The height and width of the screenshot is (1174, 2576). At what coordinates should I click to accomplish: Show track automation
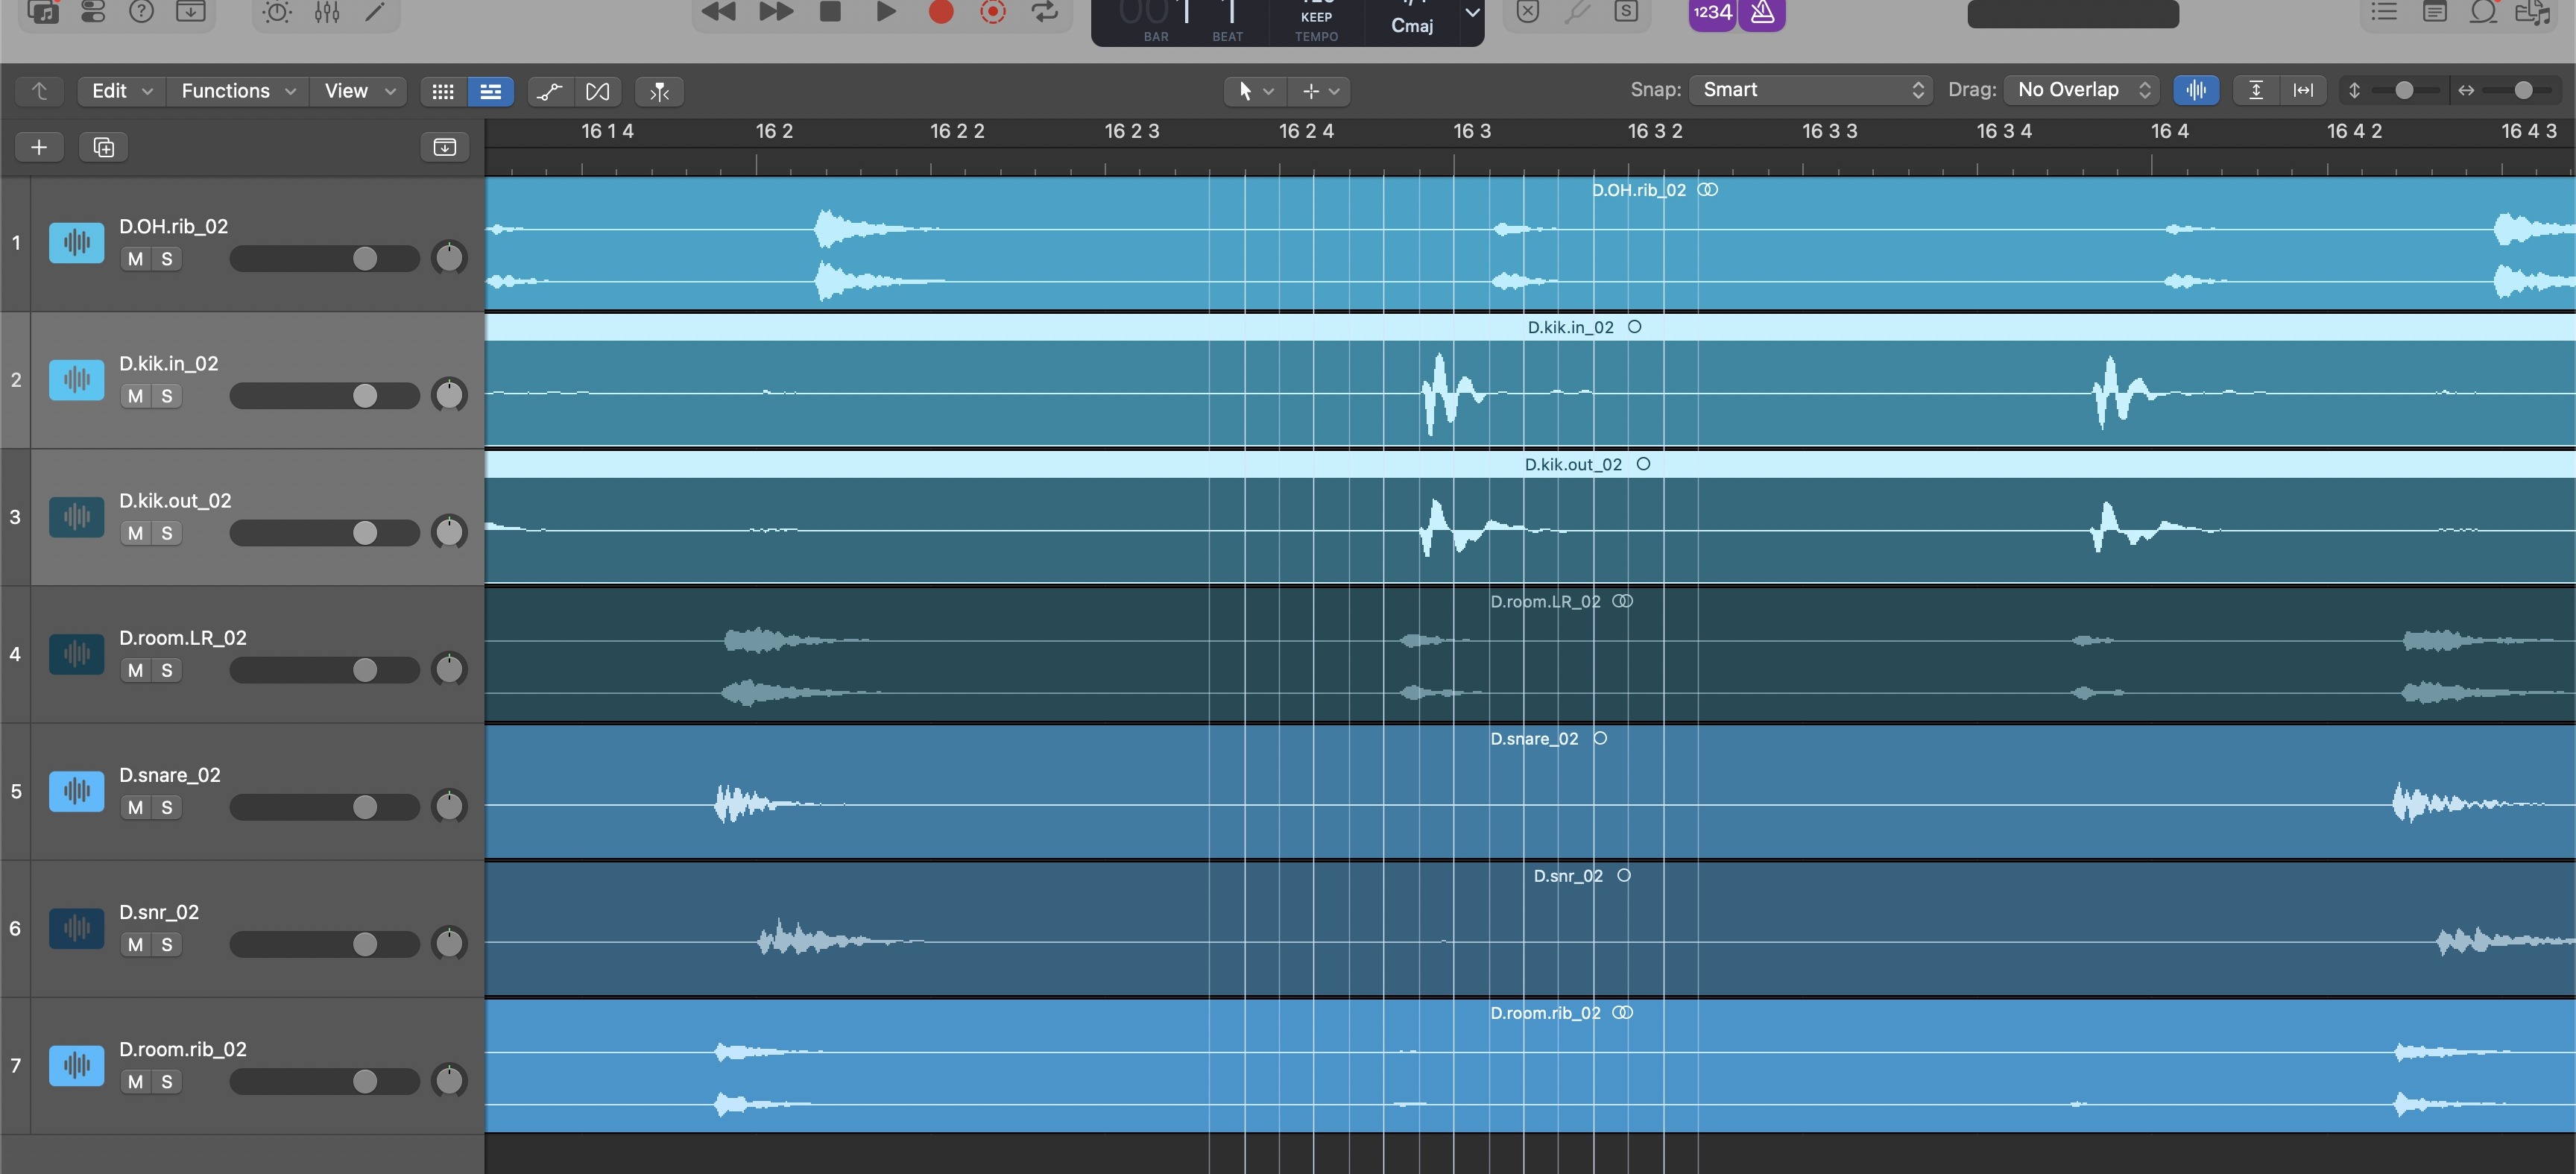550,91
